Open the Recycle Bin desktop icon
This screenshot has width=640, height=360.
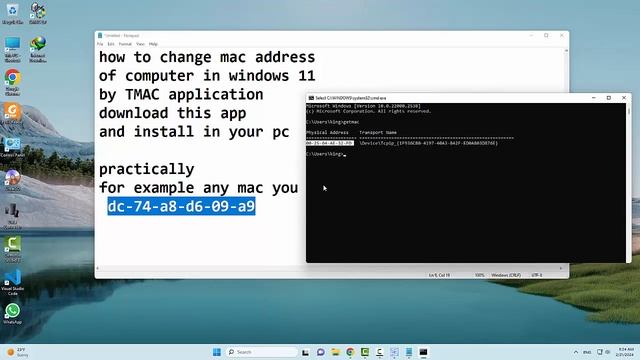coord(12,13)
